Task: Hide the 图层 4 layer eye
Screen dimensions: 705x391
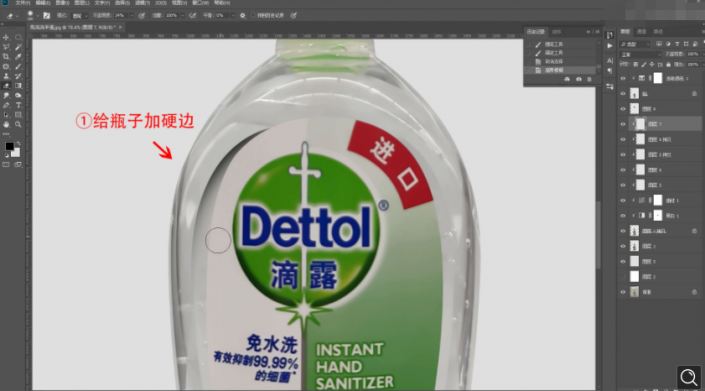Action: click(623, 109)
